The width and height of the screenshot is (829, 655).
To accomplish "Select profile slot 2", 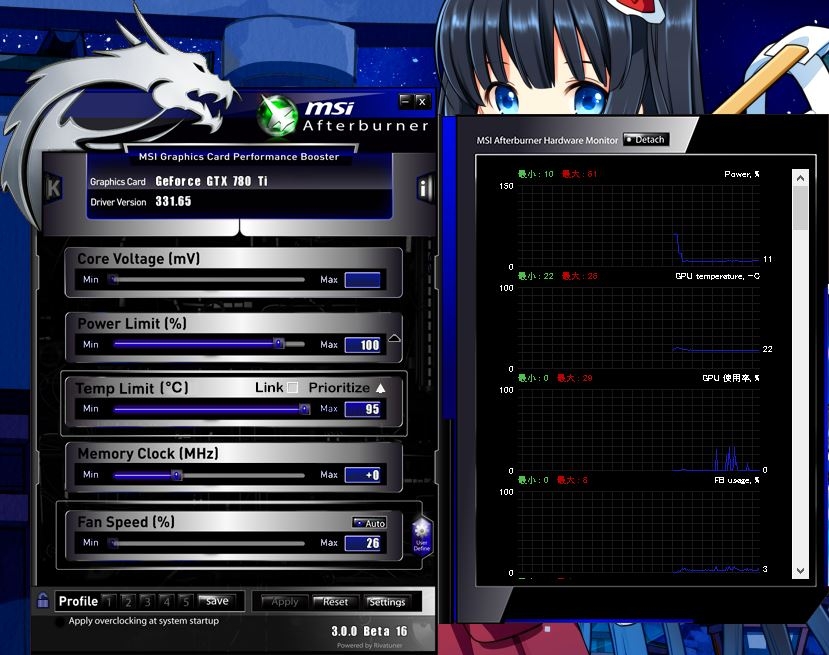I will [x=128, y=601].
